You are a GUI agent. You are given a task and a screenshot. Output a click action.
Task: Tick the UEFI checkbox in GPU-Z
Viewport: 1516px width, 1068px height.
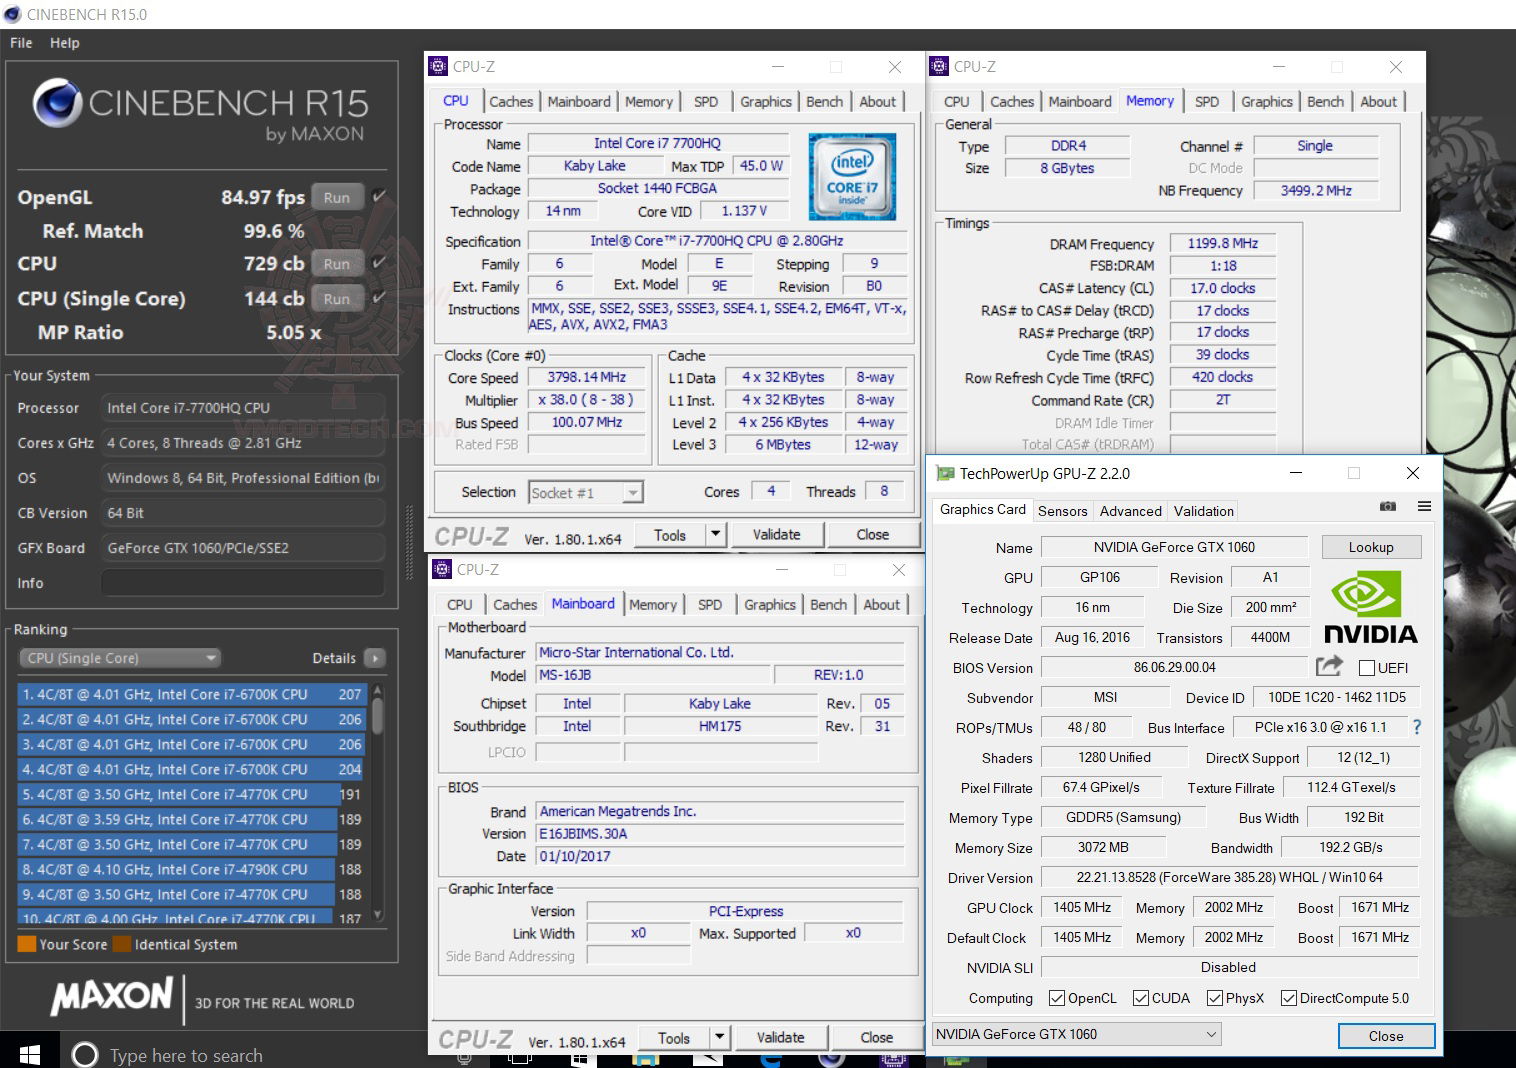tap(1367, 668)
